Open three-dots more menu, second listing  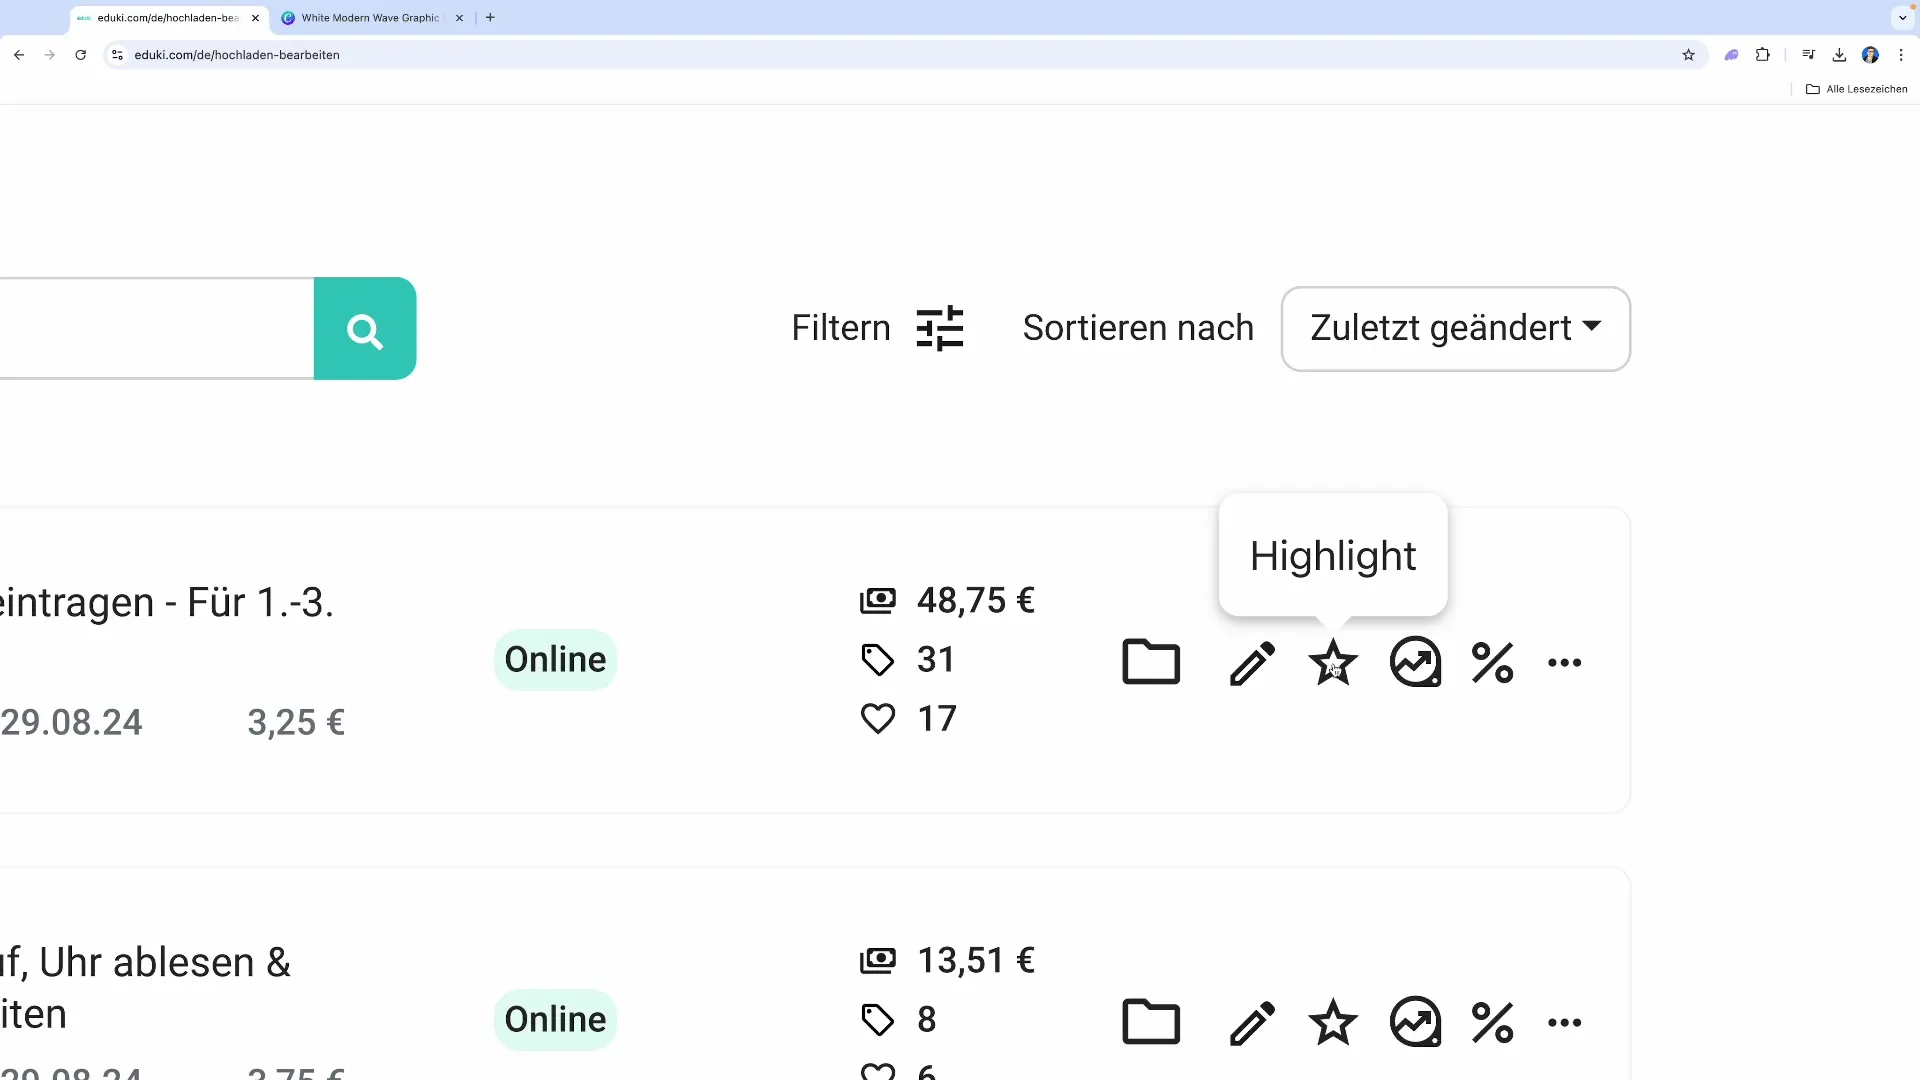1564,1022
